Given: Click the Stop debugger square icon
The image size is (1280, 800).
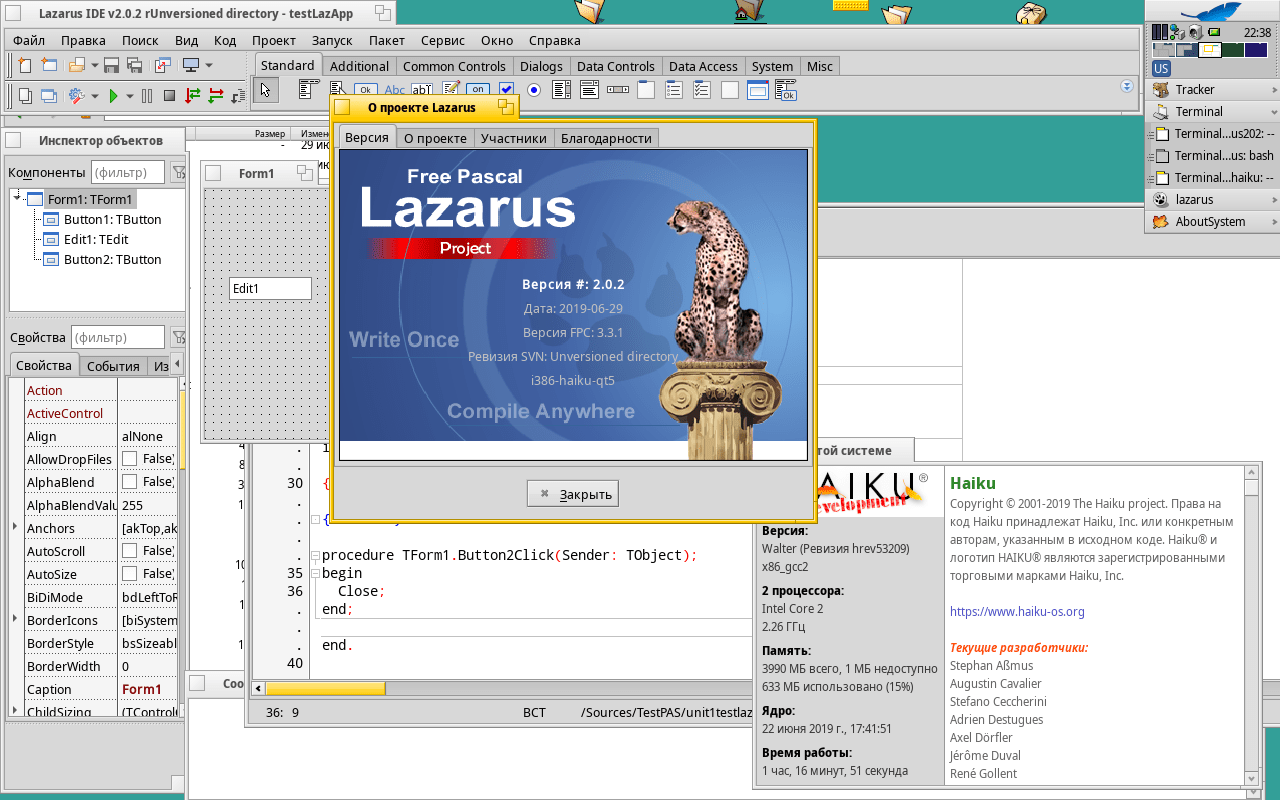Looking at the screenshot, I should click(169, 96).
